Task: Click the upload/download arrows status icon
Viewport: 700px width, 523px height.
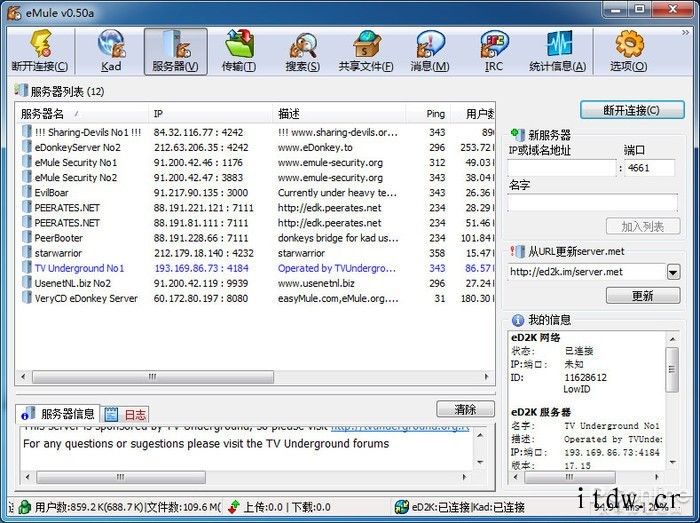Action: pyautogui.click(x=234, y=507)
